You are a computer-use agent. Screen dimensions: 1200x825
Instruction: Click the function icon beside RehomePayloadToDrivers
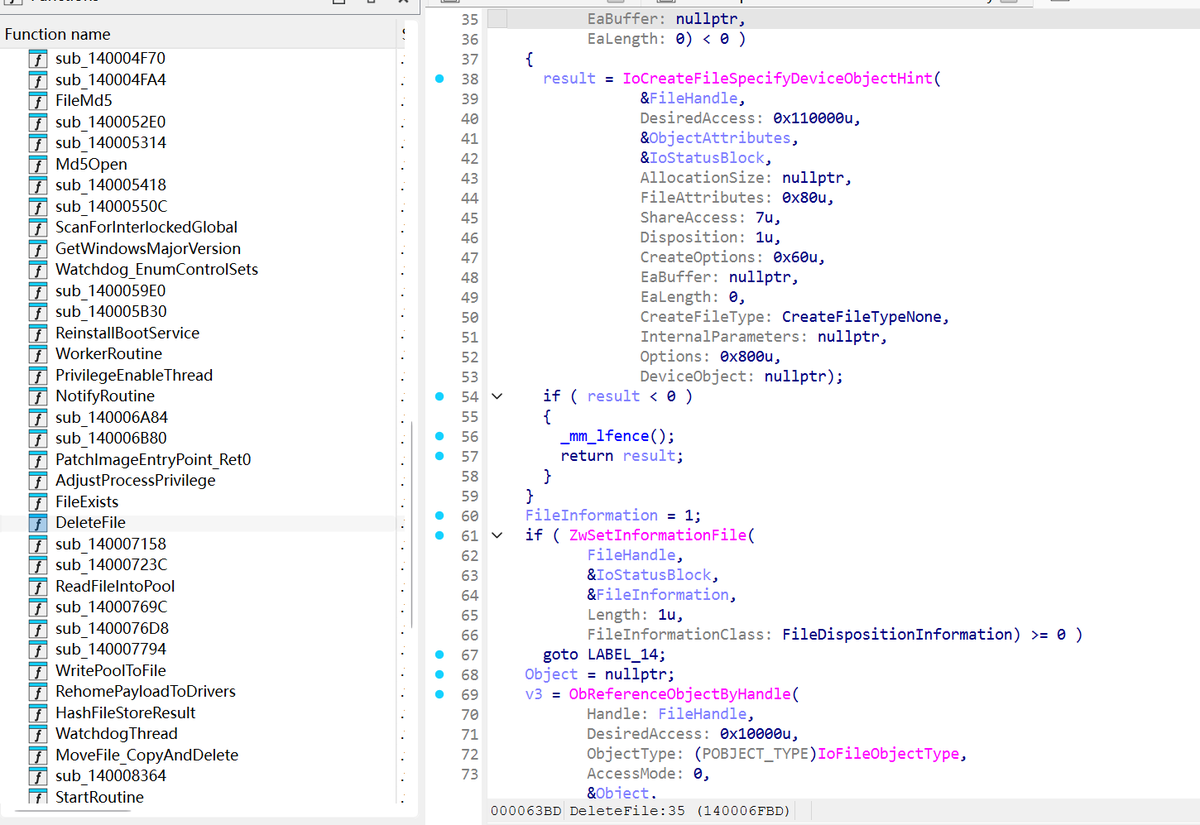[38, 691]
